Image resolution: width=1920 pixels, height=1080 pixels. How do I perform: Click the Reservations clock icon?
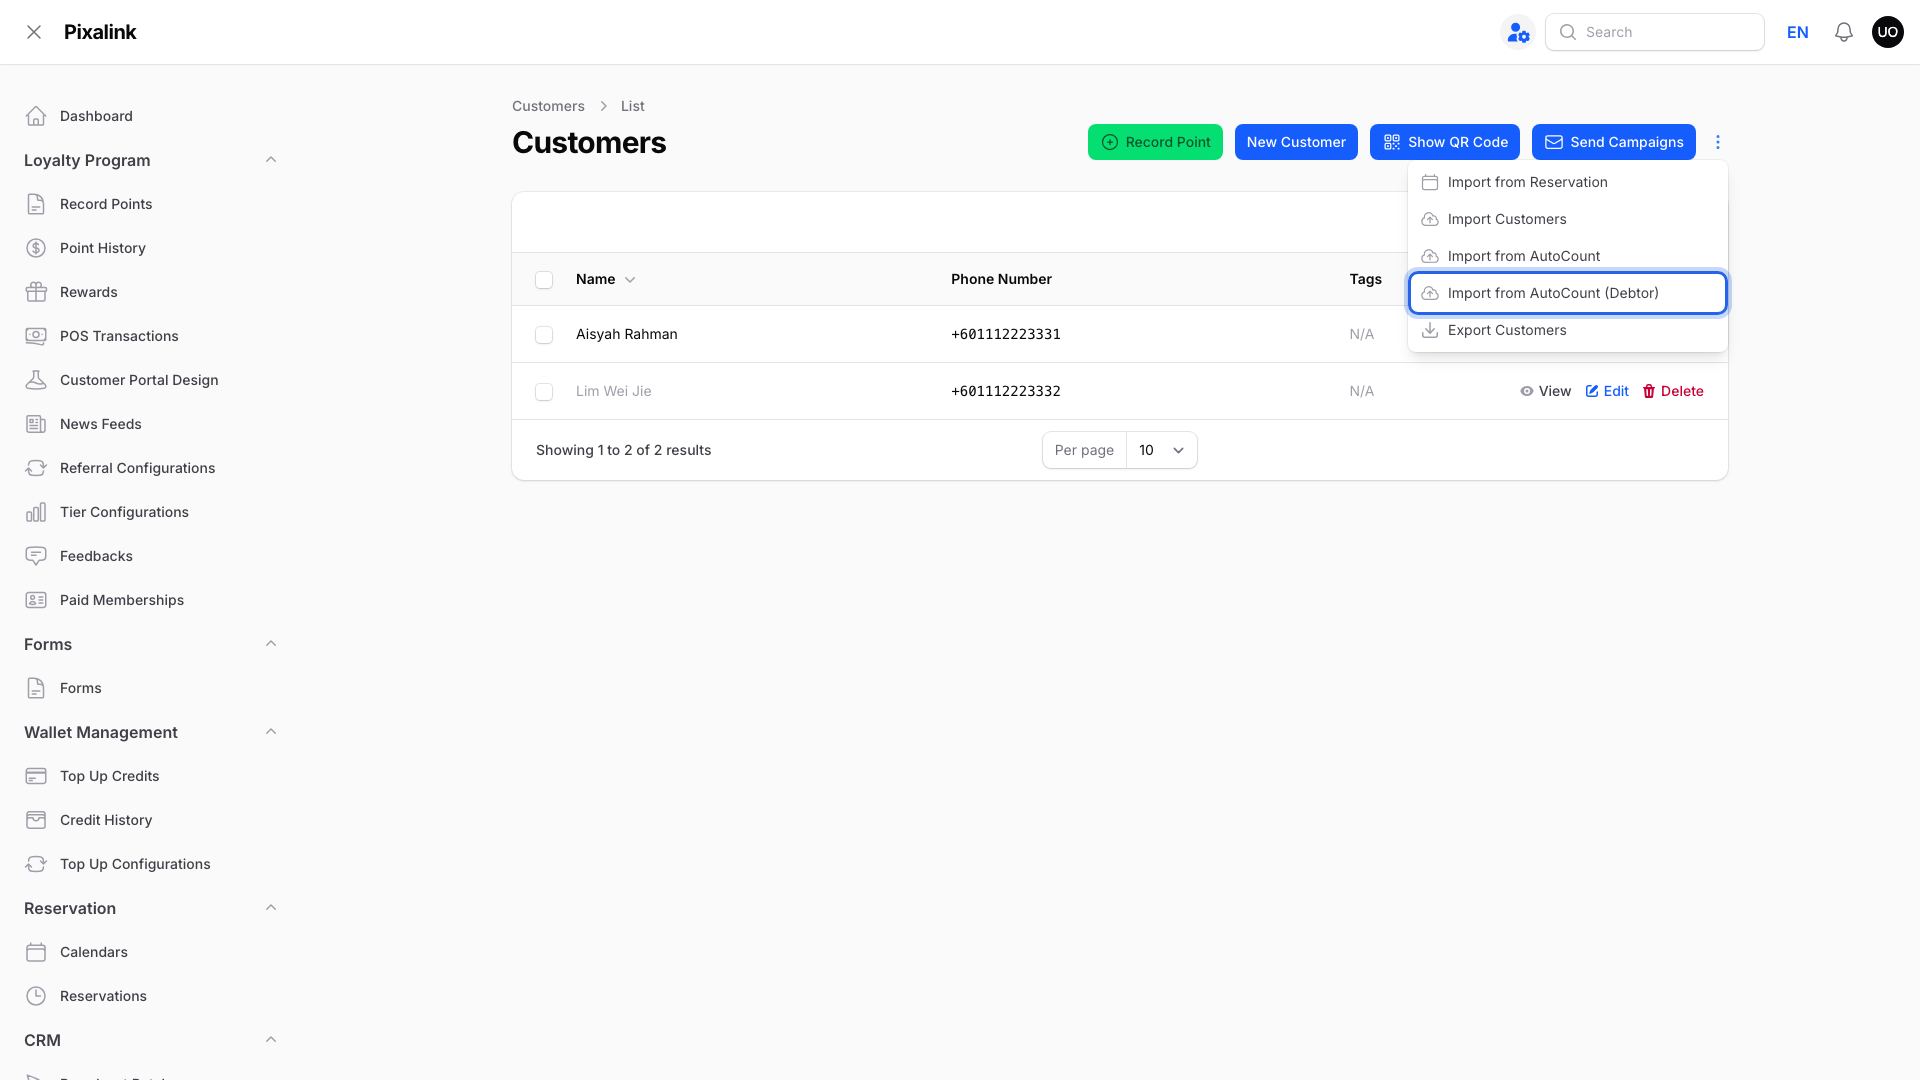coord(36,996)
